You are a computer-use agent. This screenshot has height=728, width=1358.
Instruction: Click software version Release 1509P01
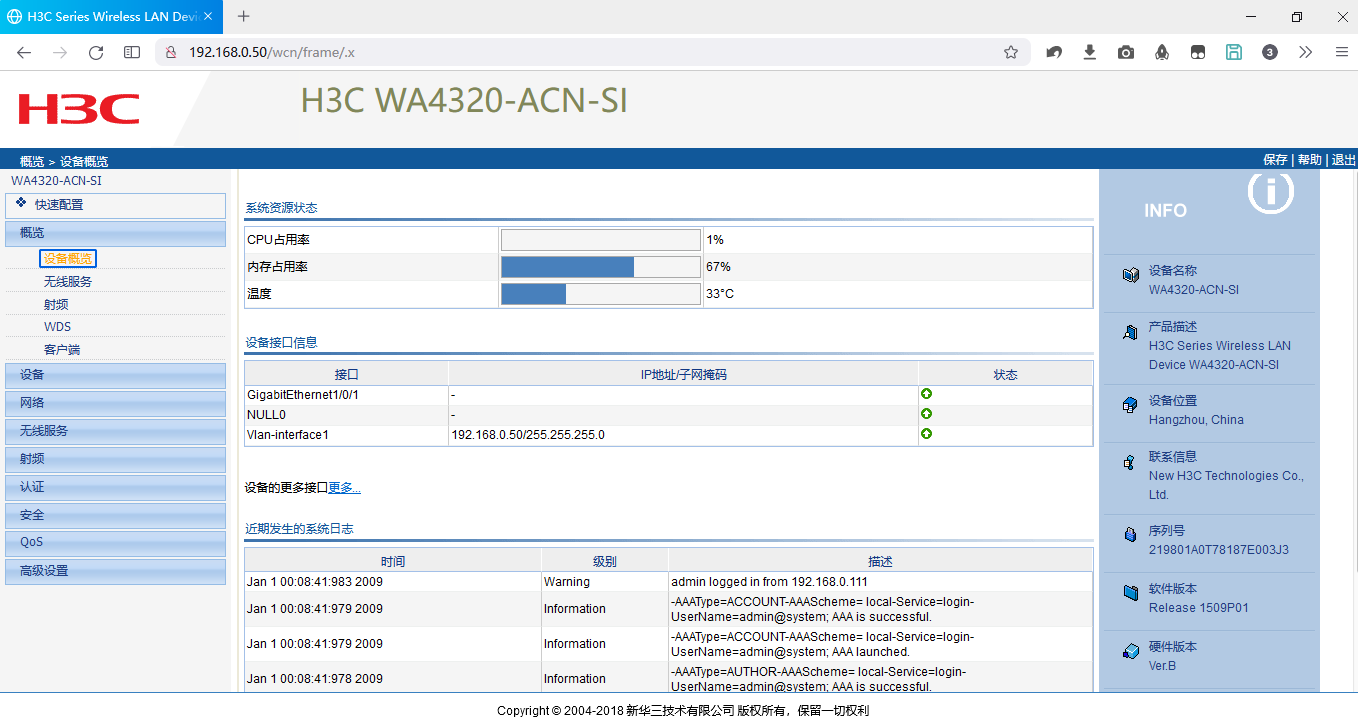pyautogui.click(x=1198, y=608)
